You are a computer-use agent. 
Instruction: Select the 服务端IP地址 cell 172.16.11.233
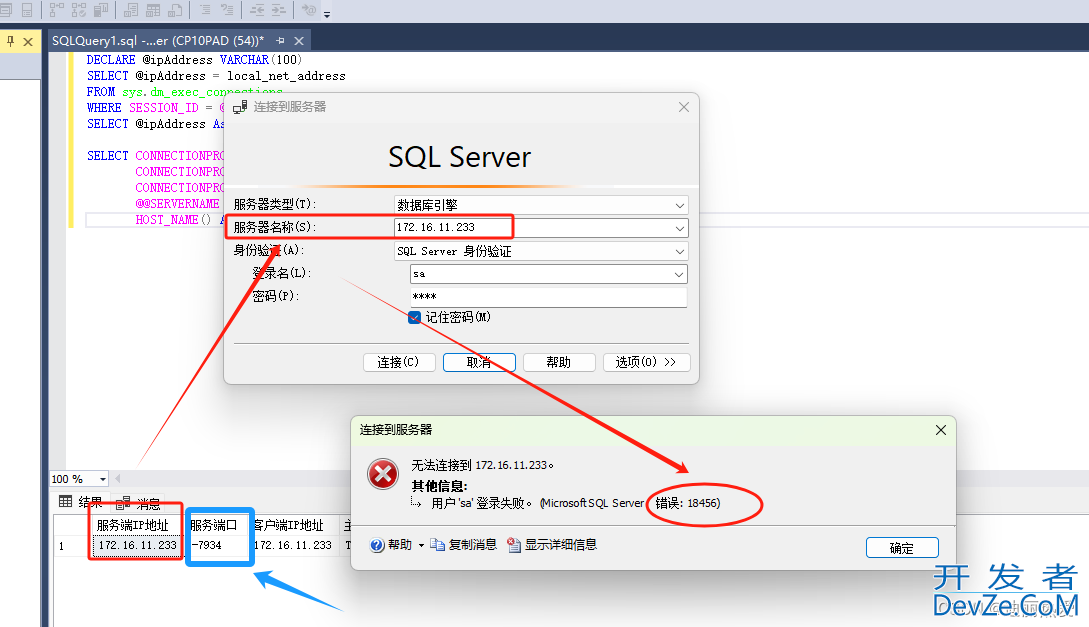pyautogui.click(x=137, y=546)
